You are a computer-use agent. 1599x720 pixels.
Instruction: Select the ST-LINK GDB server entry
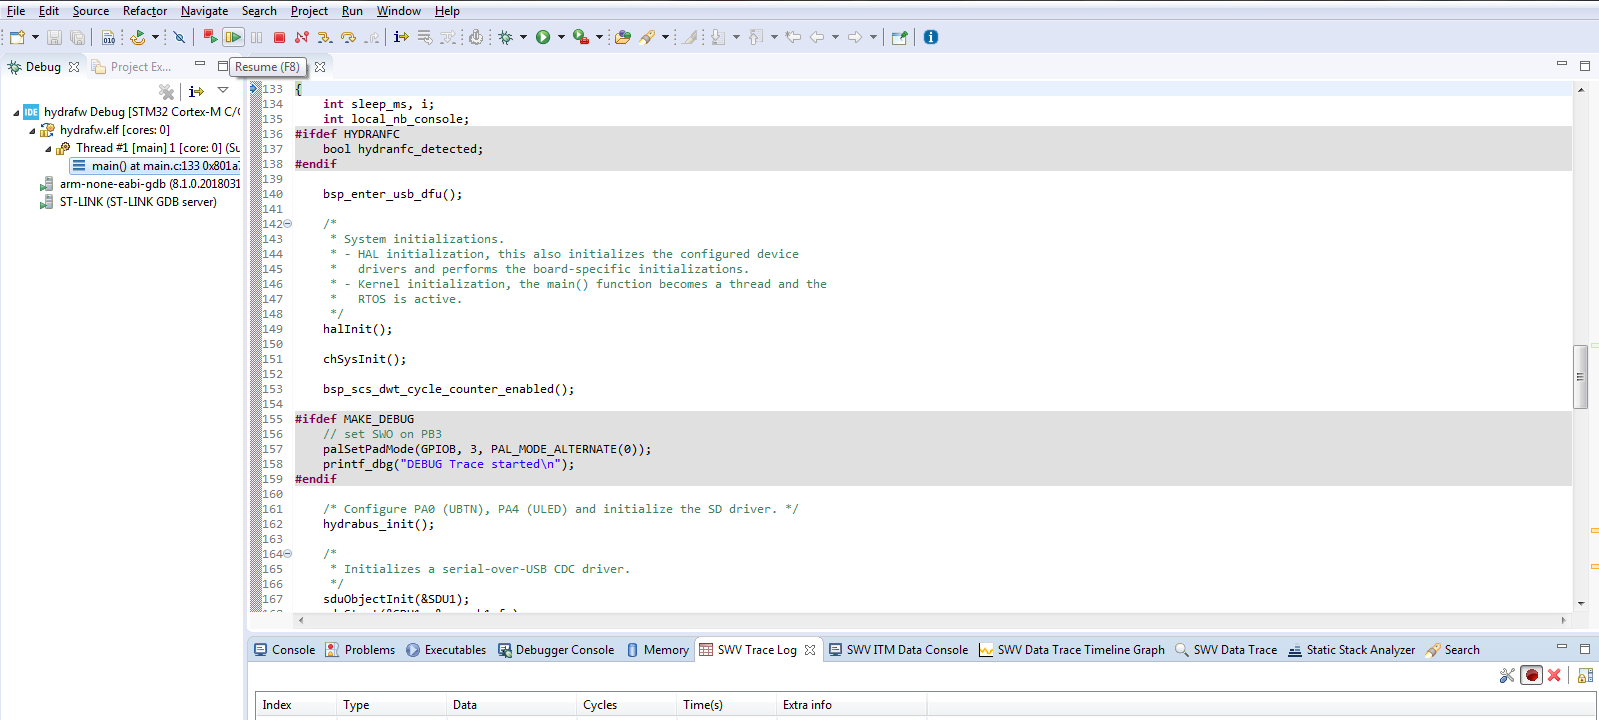point(128,202)
